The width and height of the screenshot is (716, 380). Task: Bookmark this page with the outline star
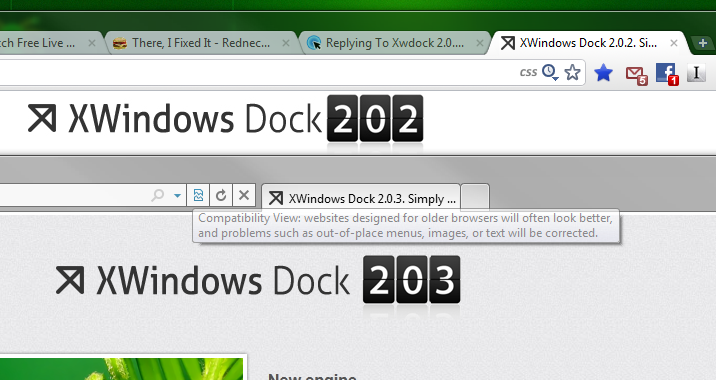572,72
